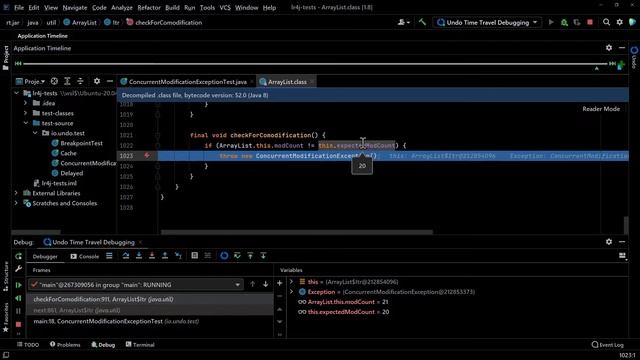This screenshot has width=640, height=360.
Task: Click the Build hammer icon in the toolbar
Action: tap(422, 22)
